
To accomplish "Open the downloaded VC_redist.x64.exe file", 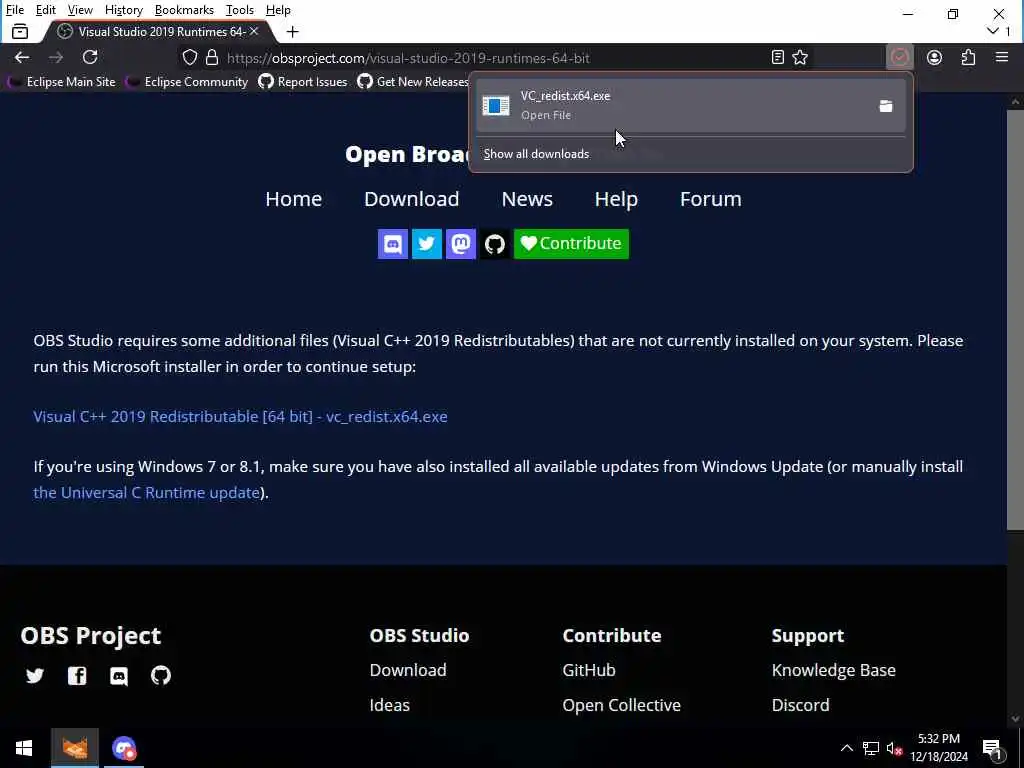I will [x=673, y=105].
